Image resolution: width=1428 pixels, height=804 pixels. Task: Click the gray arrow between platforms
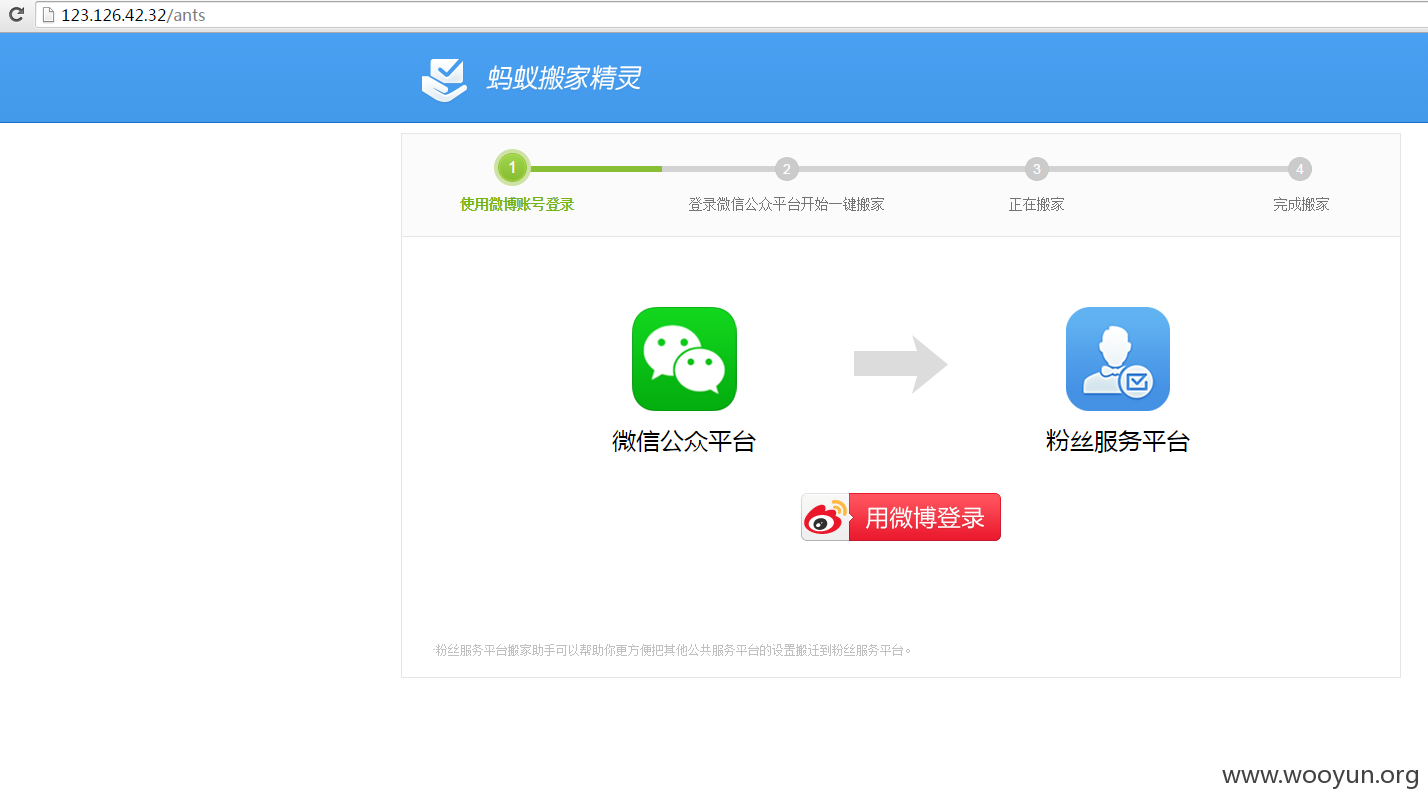coord(900,365)
